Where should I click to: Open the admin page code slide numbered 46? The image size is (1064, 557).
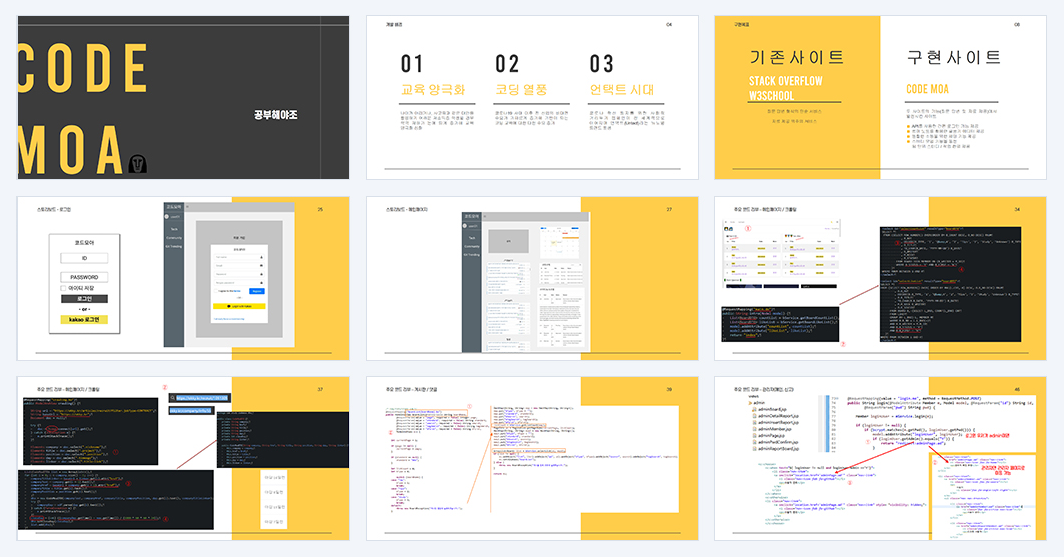pos(880,459)
